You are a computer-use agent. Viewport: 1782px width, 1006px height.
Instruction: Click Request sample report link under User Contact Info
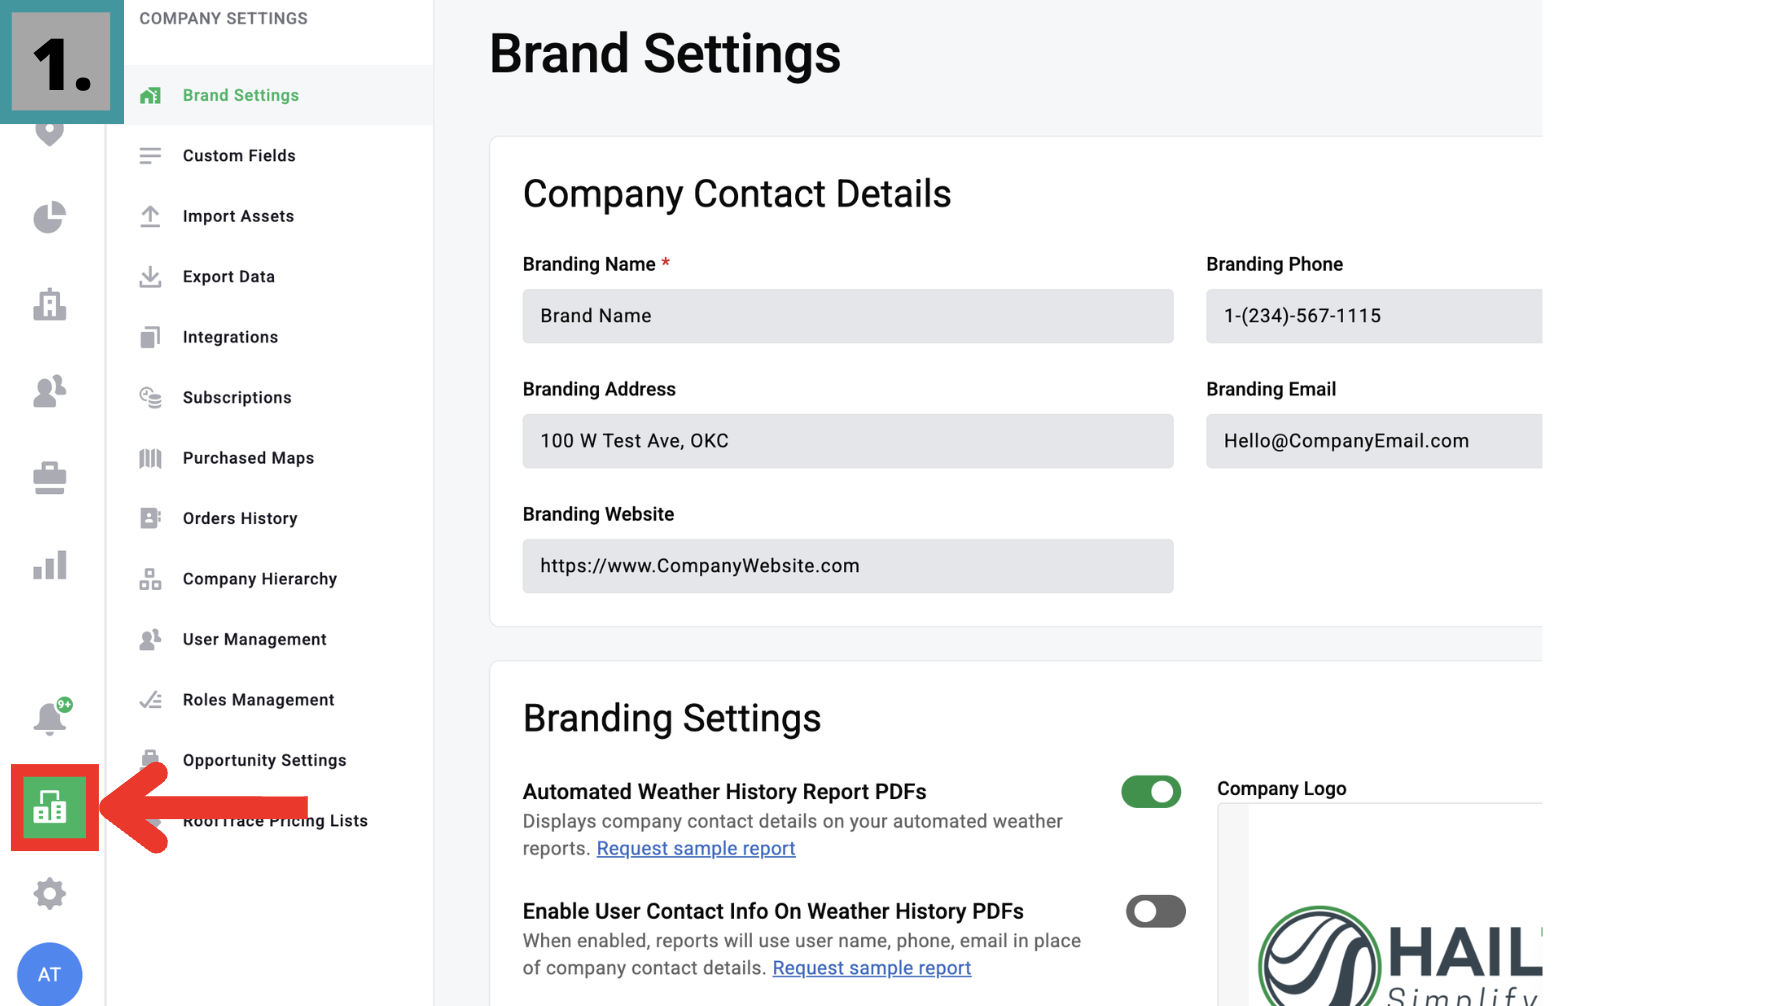(871, 969)
